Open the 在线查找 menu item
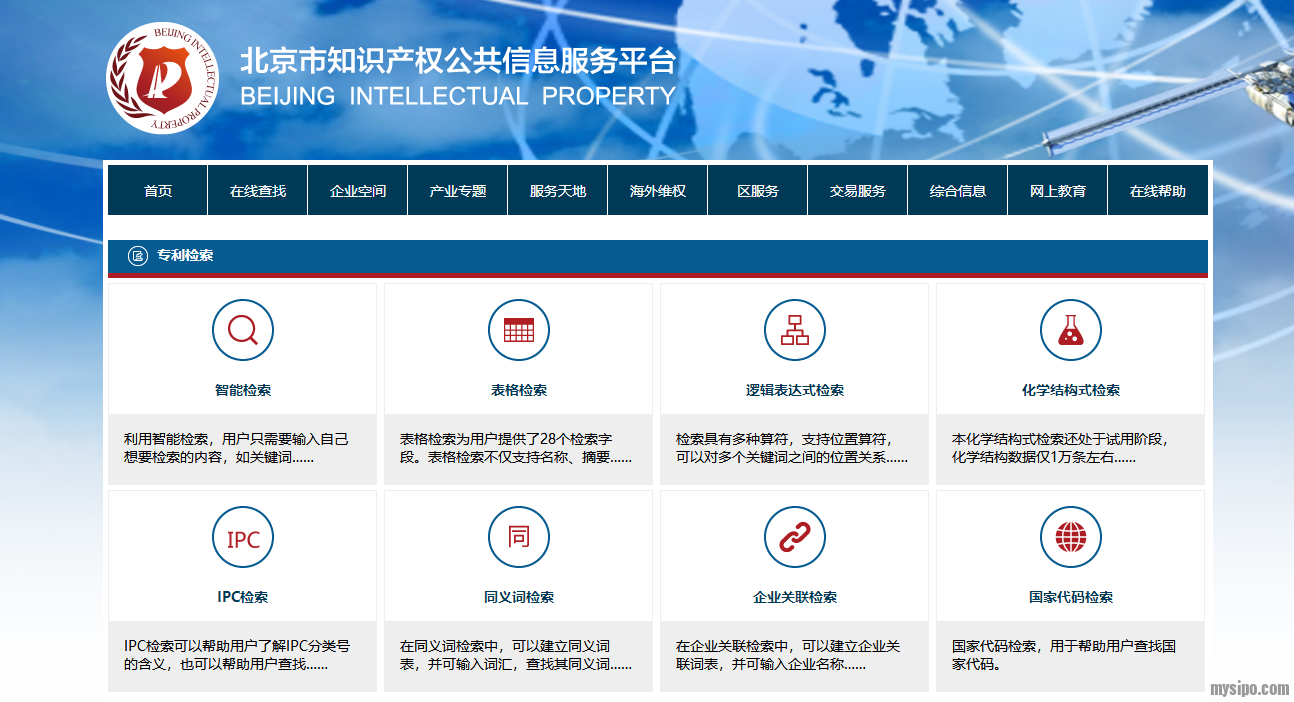 tap(258, 191)
